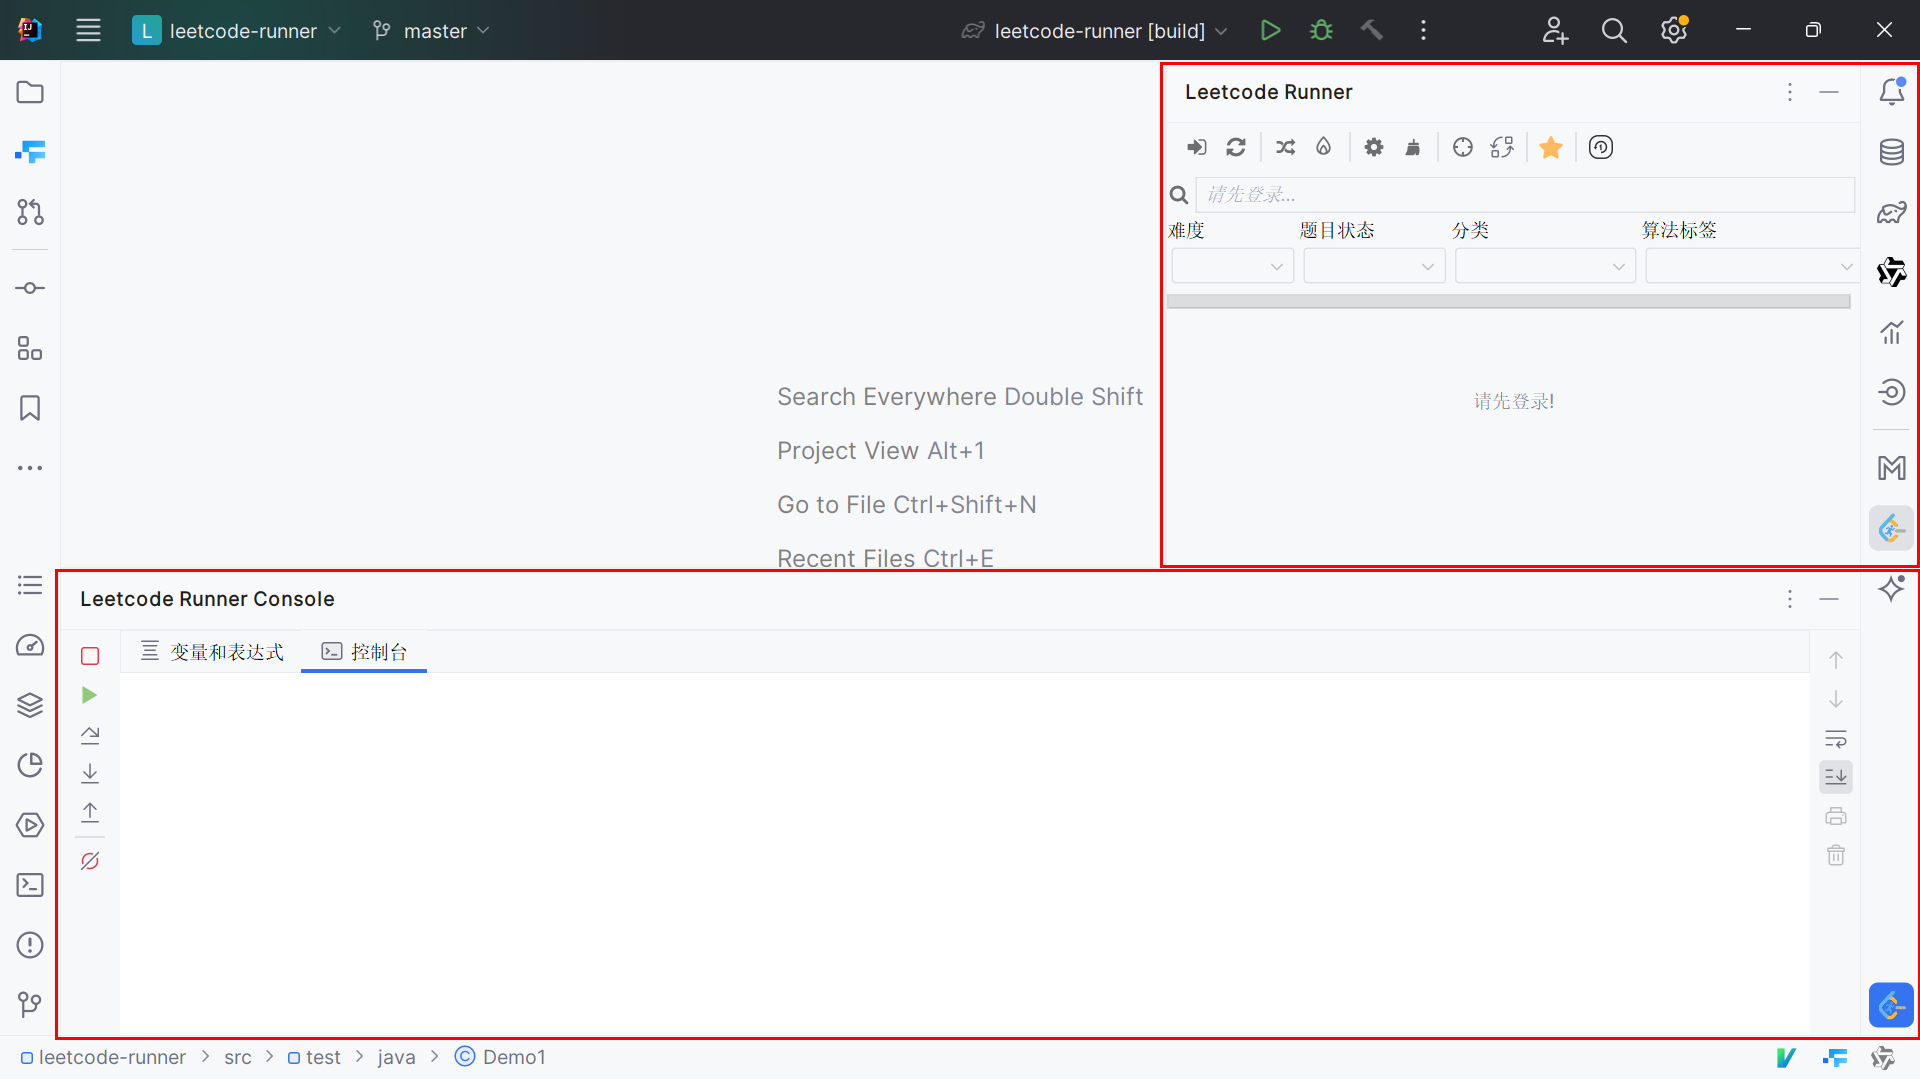This screenshot has height=1079, width=1920.
Task: Pick a random question with shuffle icon
Action: coord(1285,148)
